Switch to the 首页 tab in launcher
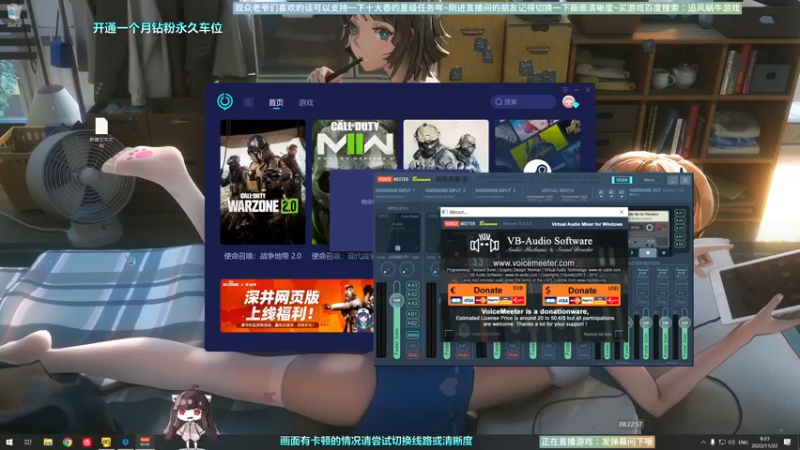Screen dimensions: 800x450 click(276, 103)
